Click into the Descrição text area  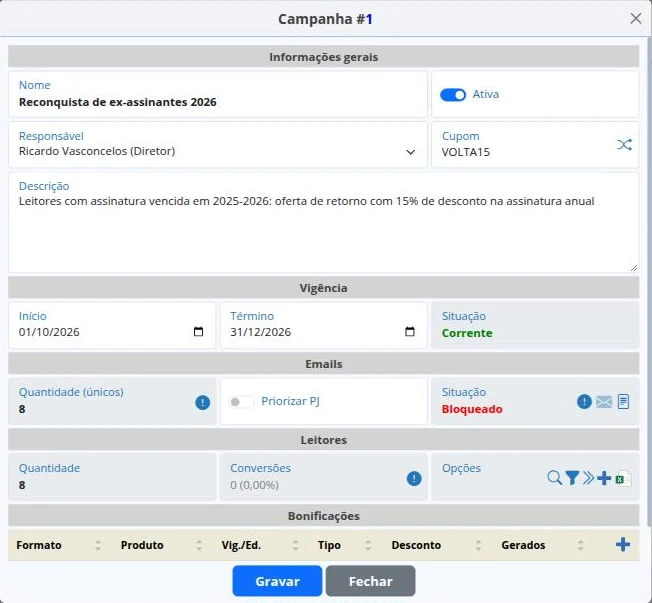click(324, 223)
